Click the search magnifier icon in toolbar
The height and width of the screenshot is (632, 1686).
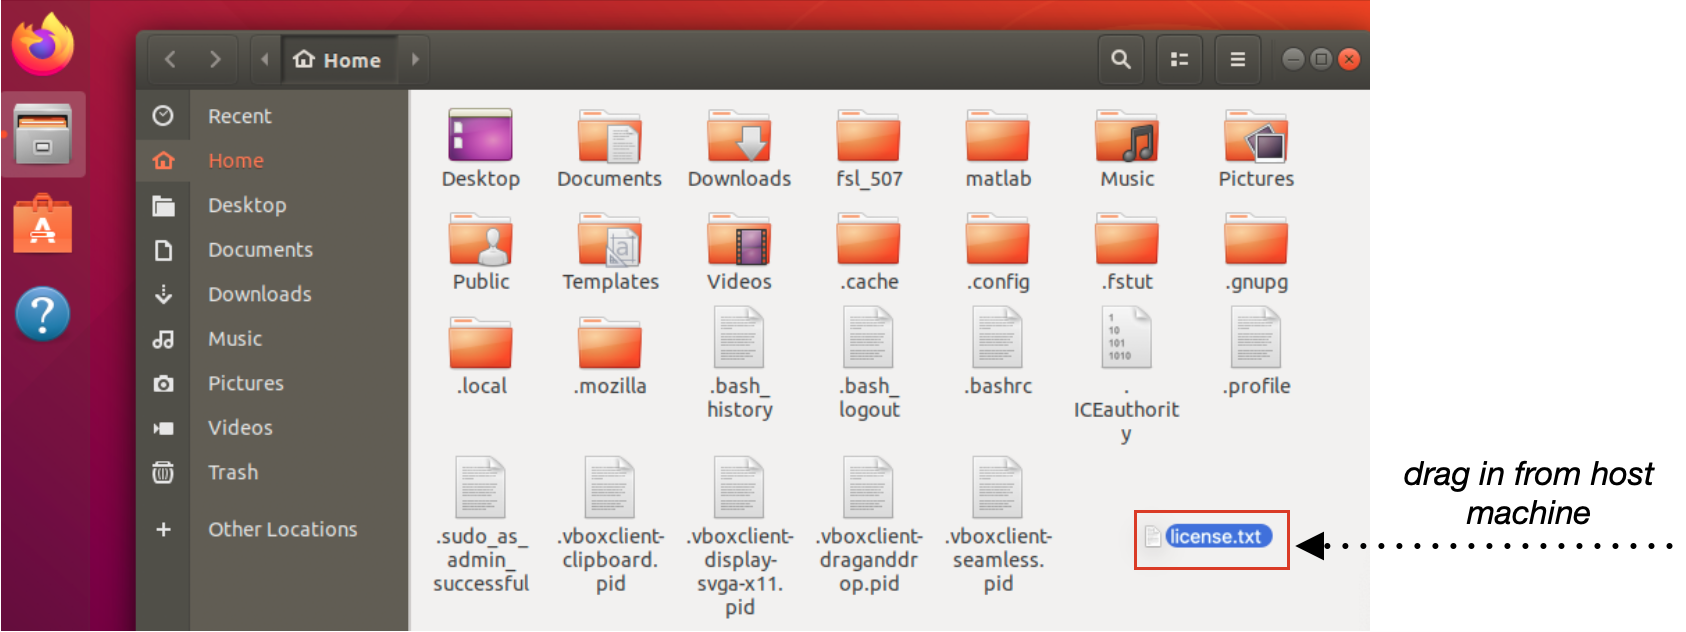pyautogui.click(x=1121, y=60)
